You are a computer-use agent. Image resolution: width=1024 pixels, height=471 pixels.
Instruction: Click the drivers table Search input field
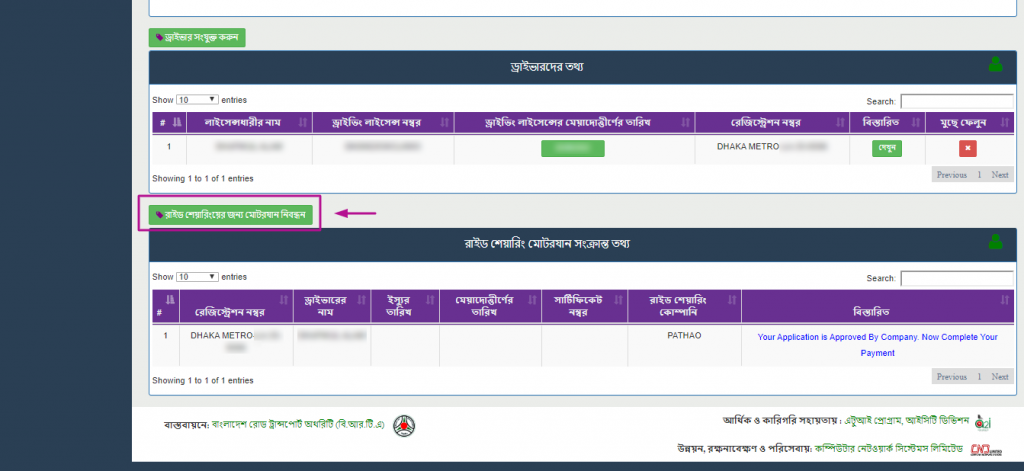(x=957, y=101)
